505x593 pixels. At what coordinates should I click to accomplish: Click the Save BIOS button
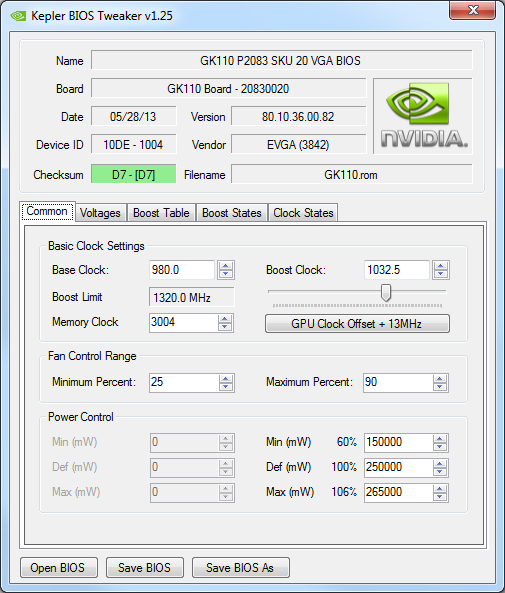(145, 567)
